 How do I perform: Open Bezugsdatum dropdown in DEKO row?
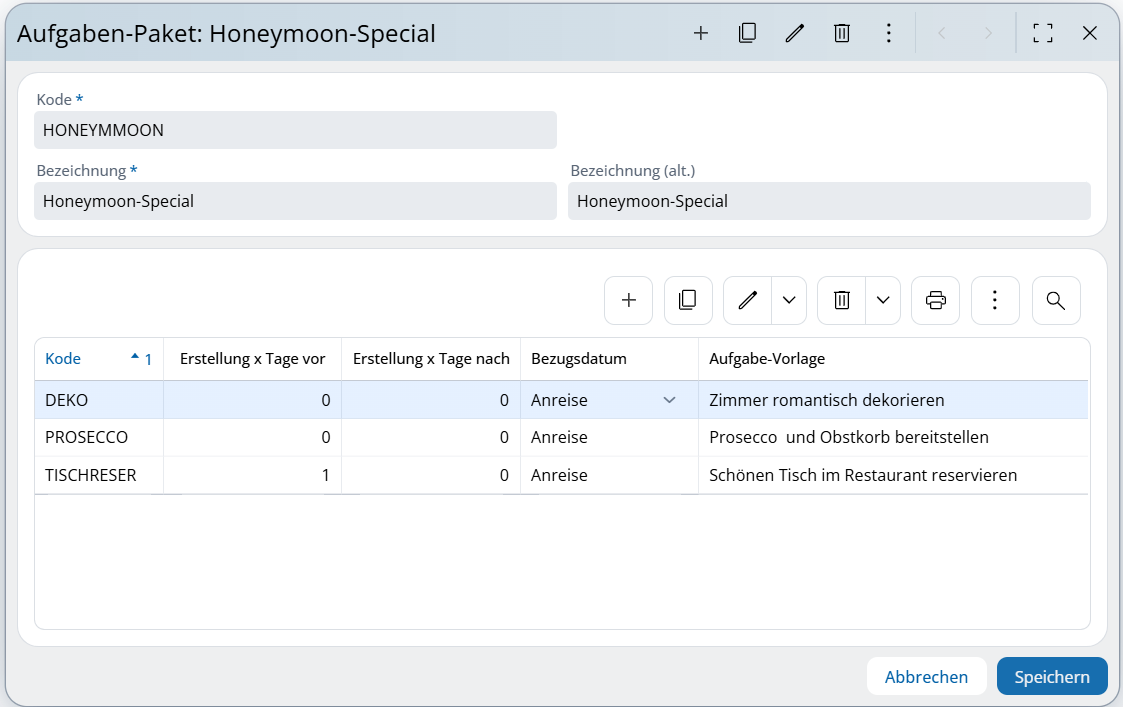pyautogui.click(x=669, y=400)
